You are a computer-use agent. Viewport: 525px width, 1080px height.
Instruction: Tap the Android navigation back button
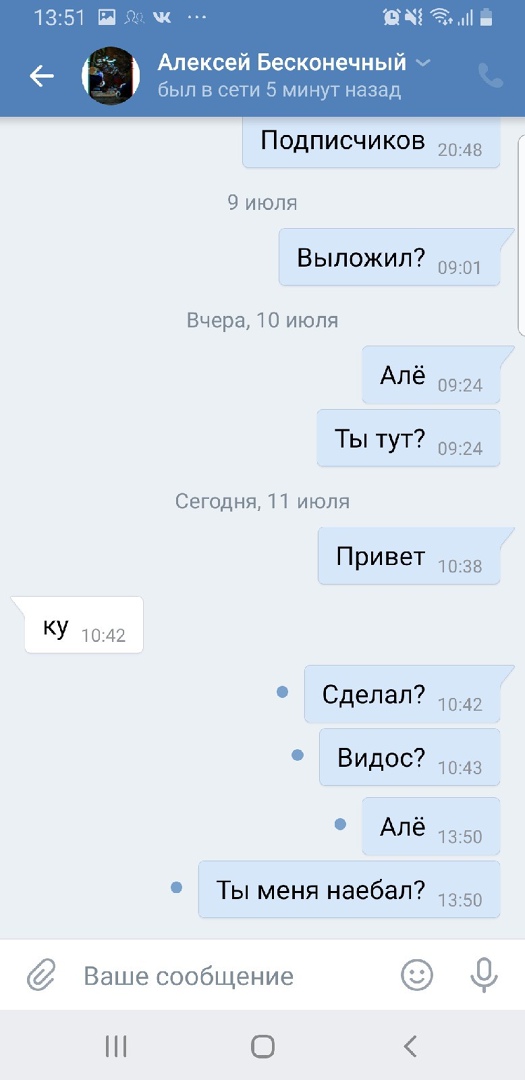(x=410, y=1046)
